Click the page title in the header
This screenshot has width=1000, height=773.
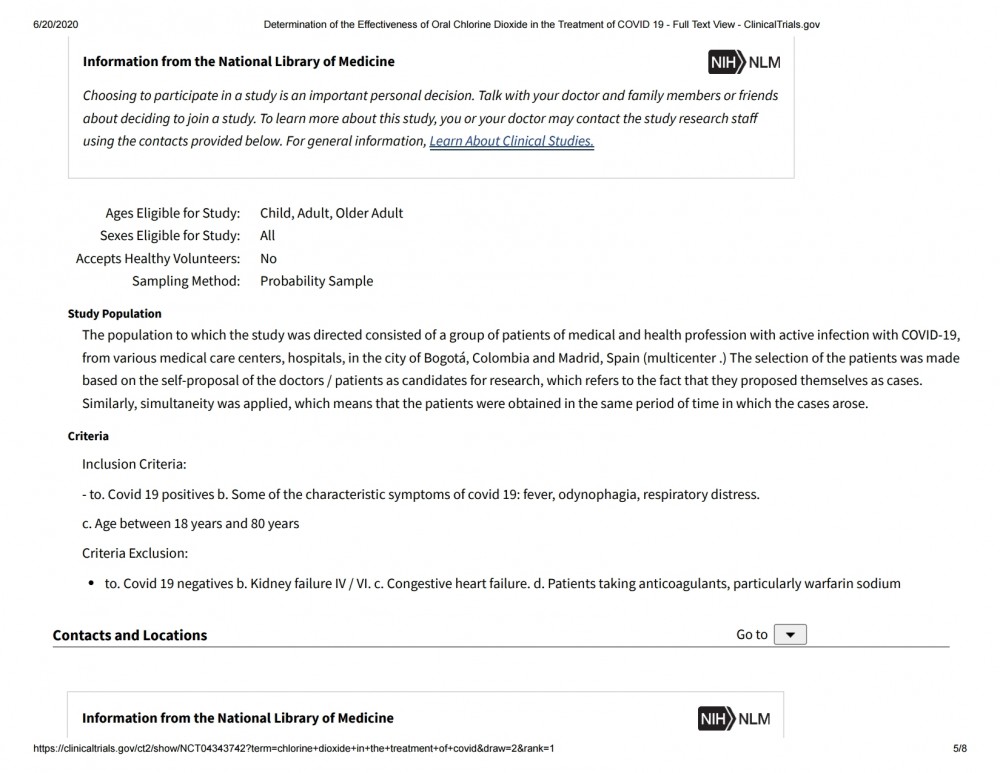(x=541, y=24)
